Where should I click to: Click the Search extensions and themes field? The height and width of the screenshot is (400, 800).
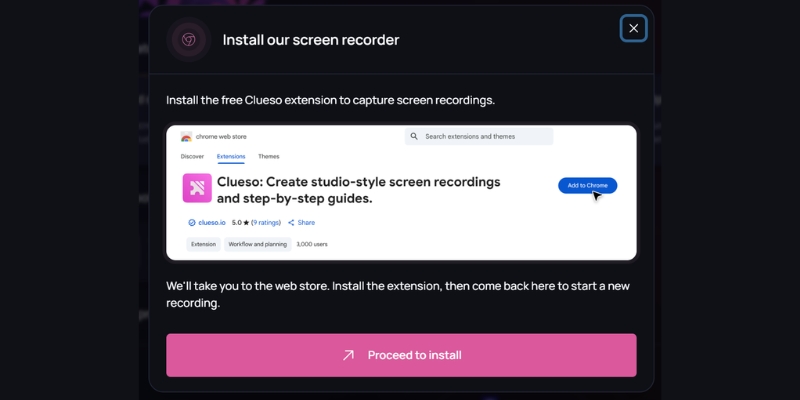[479, 136]
